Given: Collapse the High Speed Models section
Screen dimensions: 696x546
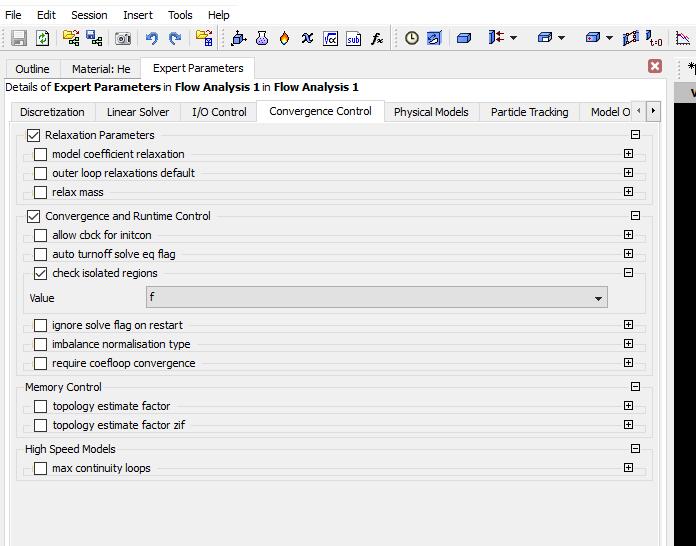Looking at the screenshot, I should (x=635, y=449).
